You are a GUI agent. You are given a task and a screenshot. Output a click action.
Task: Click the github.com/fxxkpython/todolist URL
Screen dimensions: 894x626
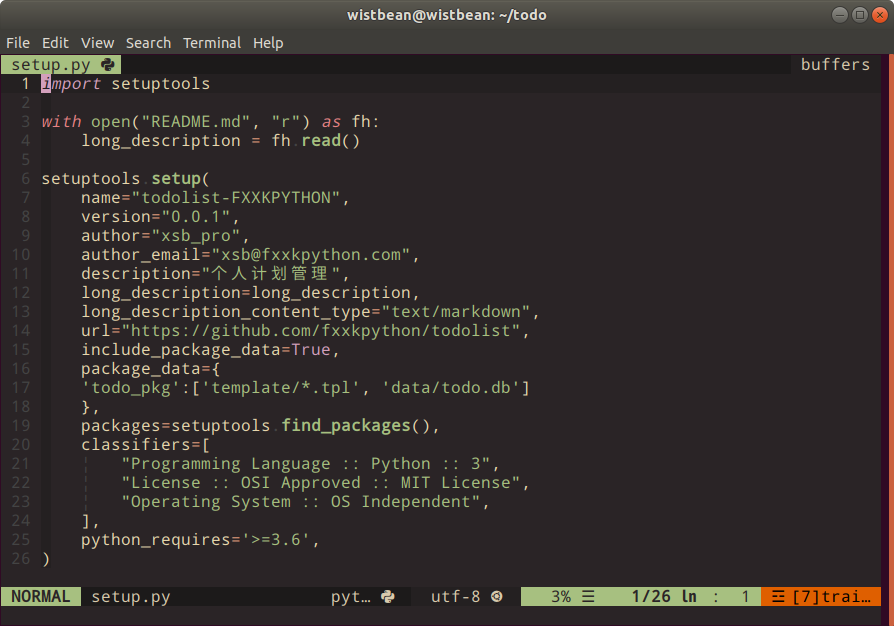(320, 331)
